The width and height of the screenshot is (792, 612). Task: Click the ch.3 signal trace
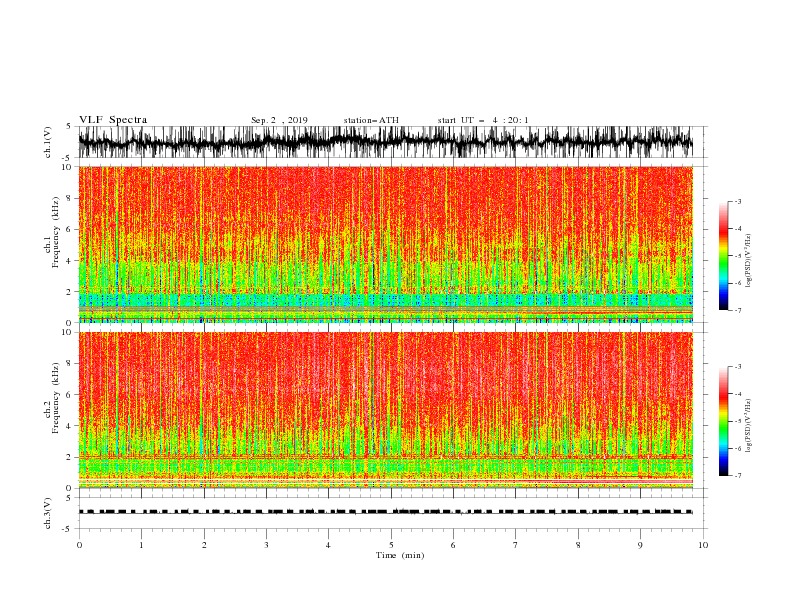[x=385, y=512]
